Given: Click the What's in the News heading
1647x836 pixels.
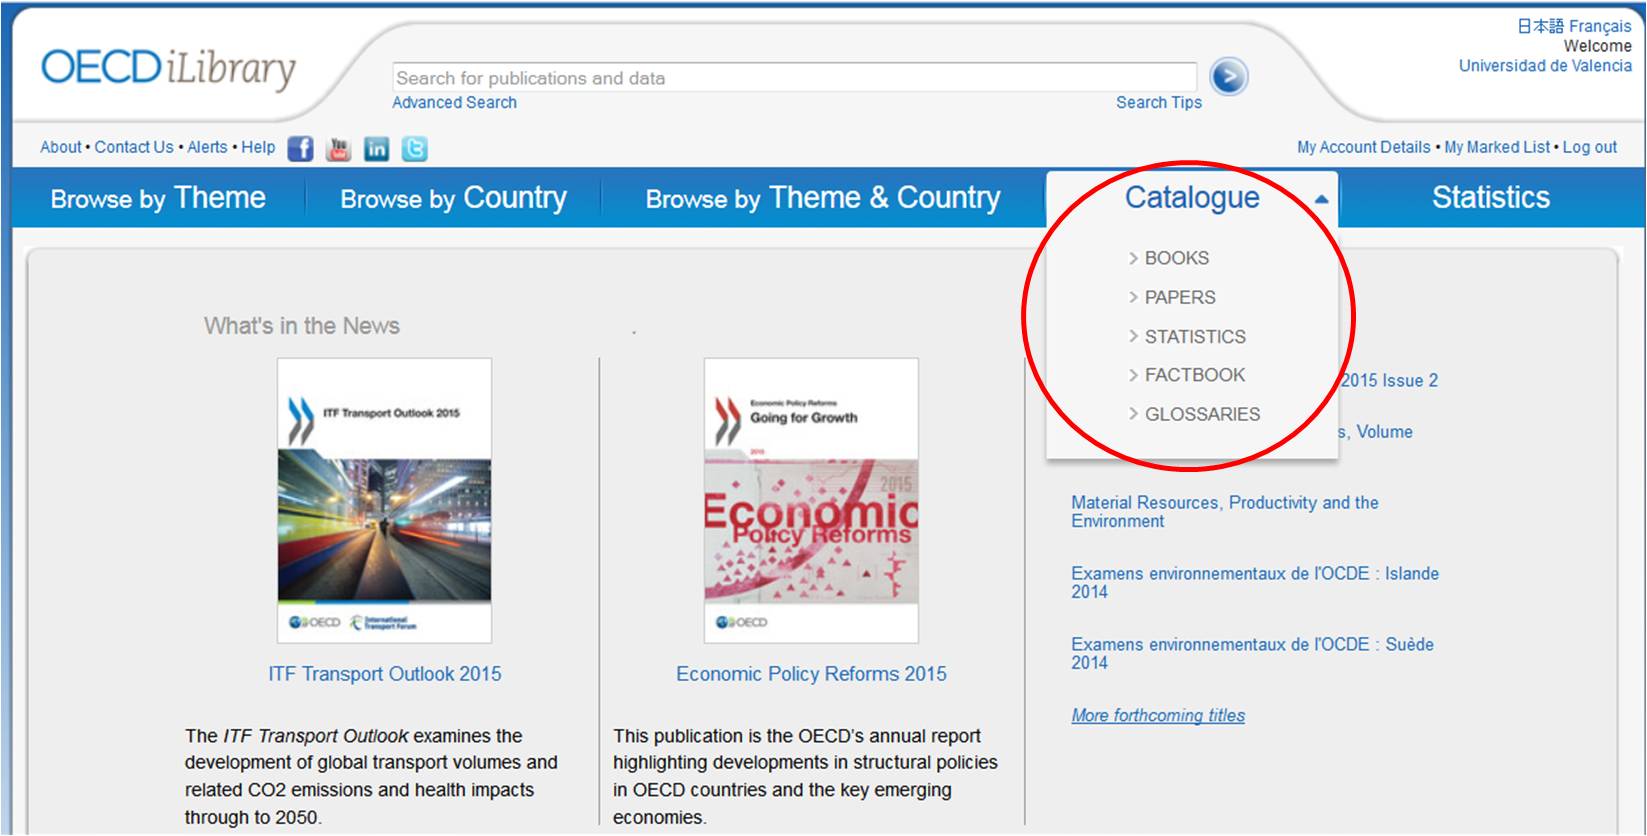Looking at the screenshot, I should point(302,326).
